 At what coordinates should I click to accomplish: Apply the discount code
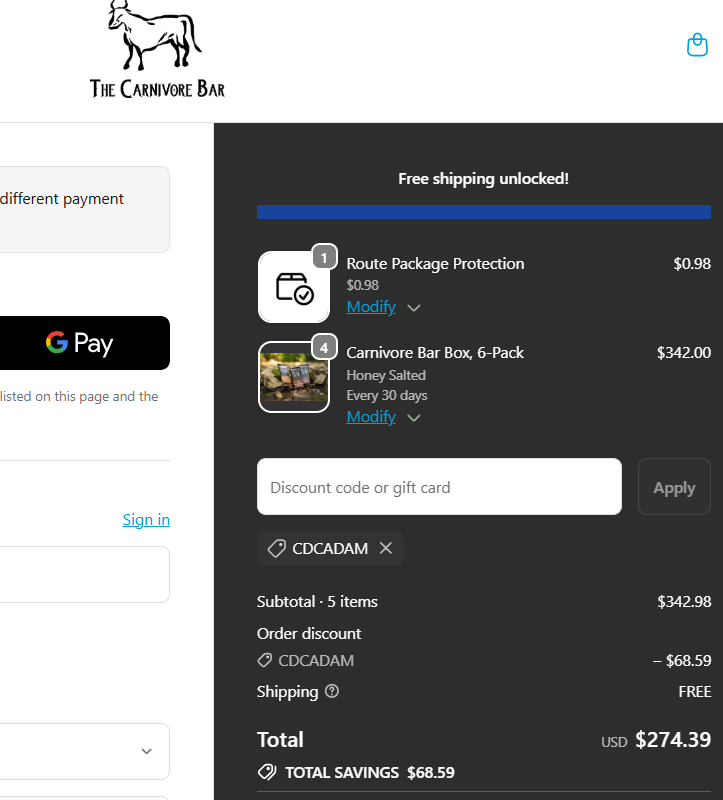point(674,487)
